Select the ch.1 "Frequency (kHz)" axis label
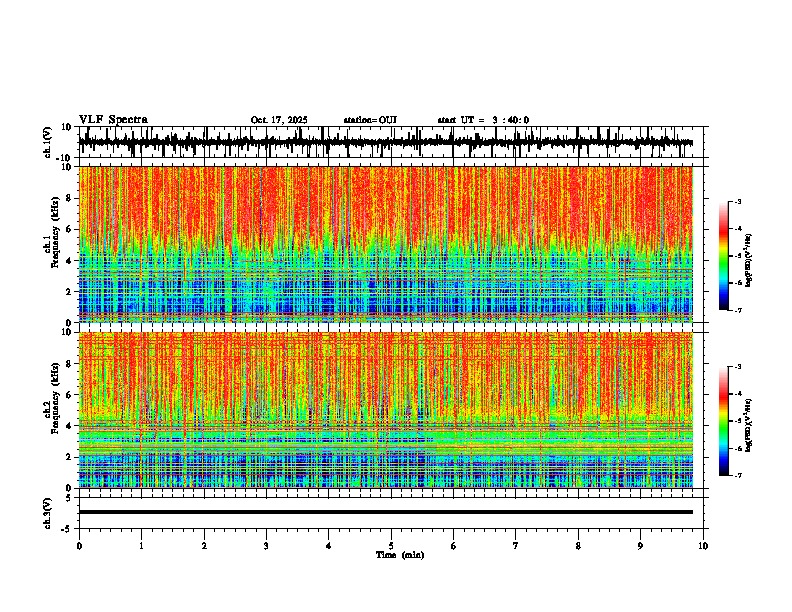This screenshot has height=612, width=792. 55,233
